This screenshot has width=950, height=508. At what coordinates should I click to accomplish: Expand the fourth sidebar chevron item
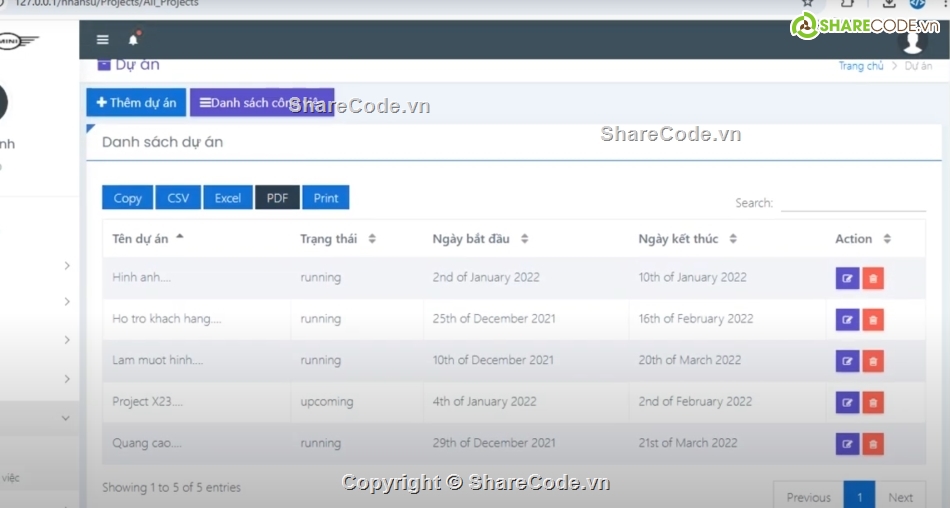[x=67, y=379]
